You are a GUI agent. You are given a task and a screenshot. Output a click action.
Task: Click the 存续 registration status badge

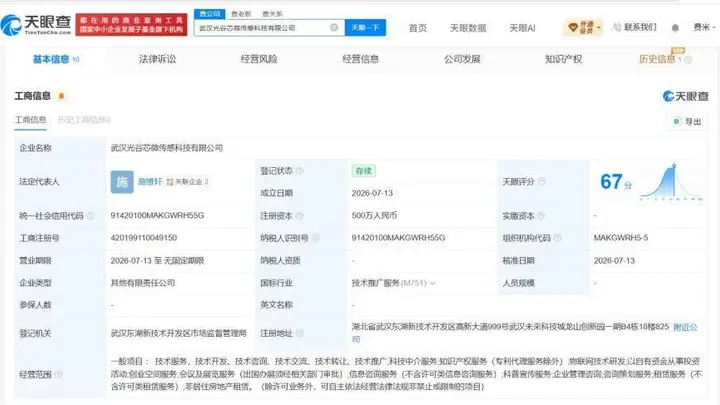[x=363, y=171]
